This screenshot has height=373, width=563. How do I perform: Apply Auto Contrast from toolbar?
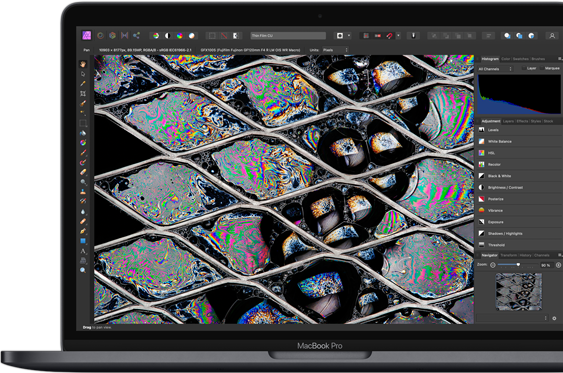pos(168,36)
